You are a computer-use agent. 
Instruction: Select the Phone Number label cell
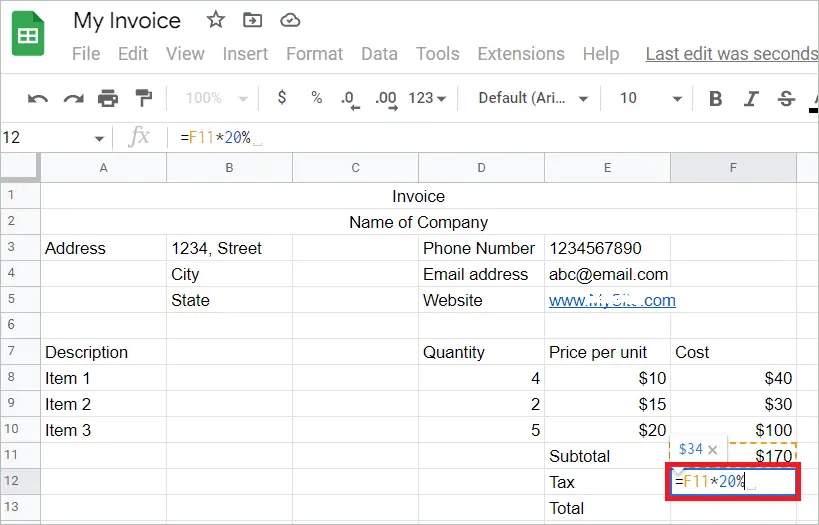481,248
